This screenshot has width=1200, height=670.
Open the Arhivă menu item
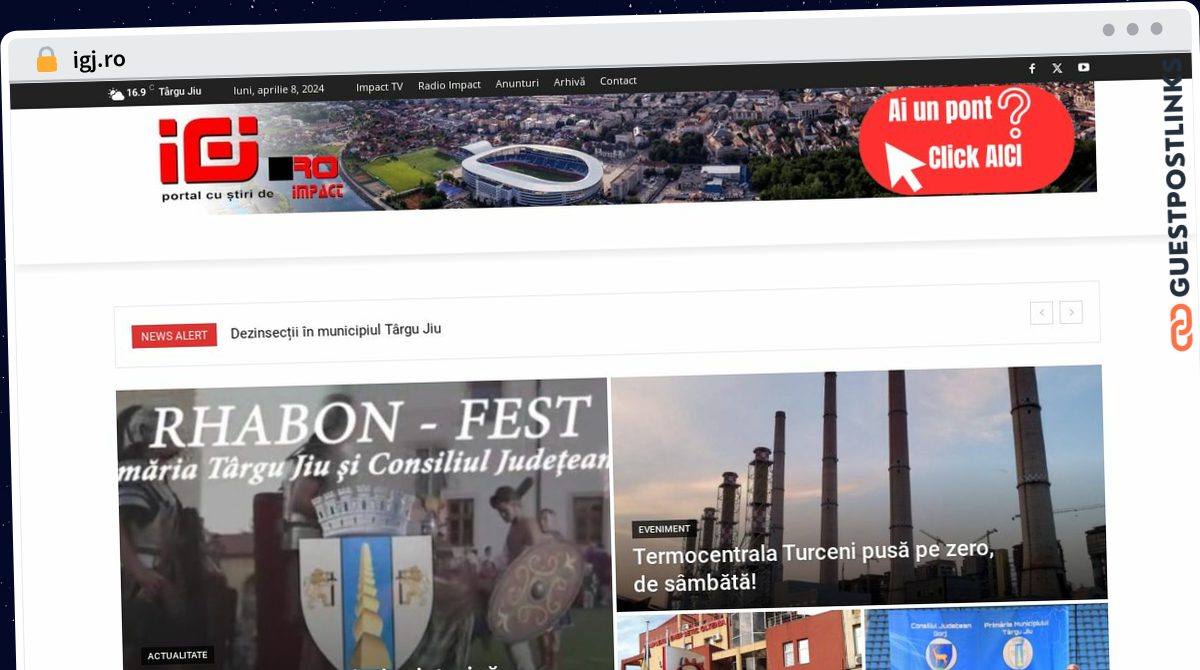[569, 82]
